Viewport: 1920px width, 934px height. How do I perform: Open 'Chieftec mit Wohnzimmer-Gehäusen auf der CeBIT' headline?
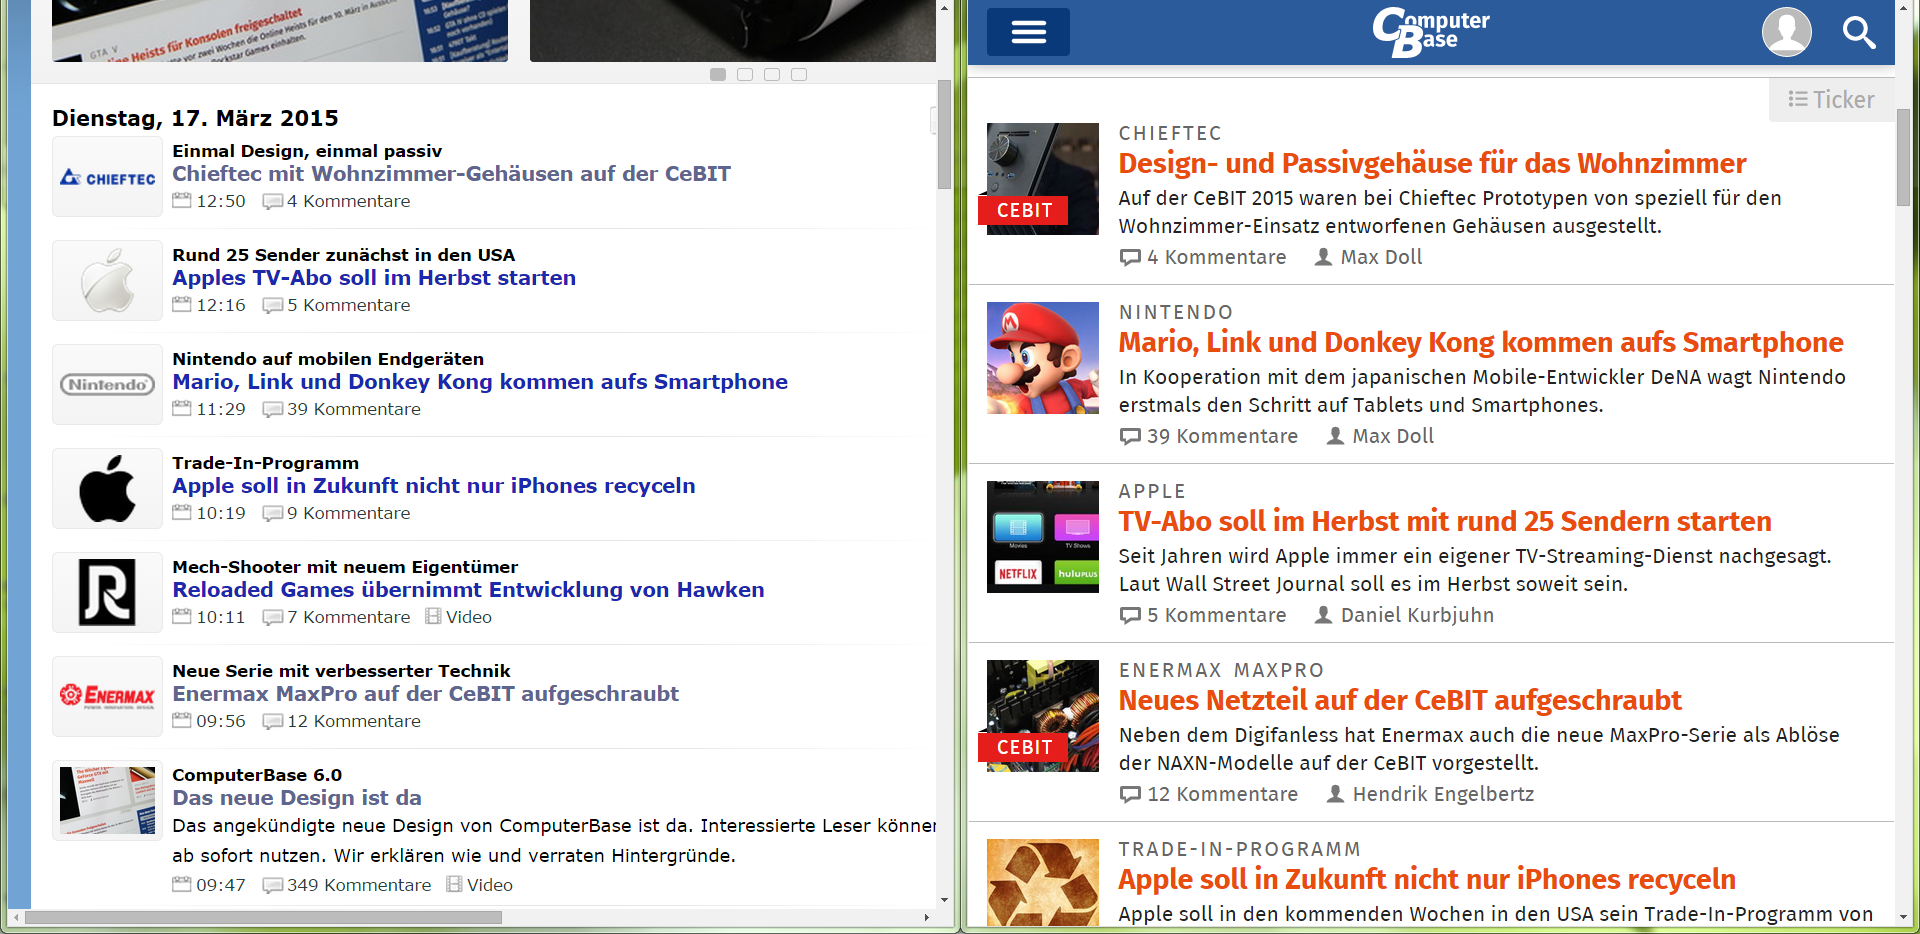451,174
